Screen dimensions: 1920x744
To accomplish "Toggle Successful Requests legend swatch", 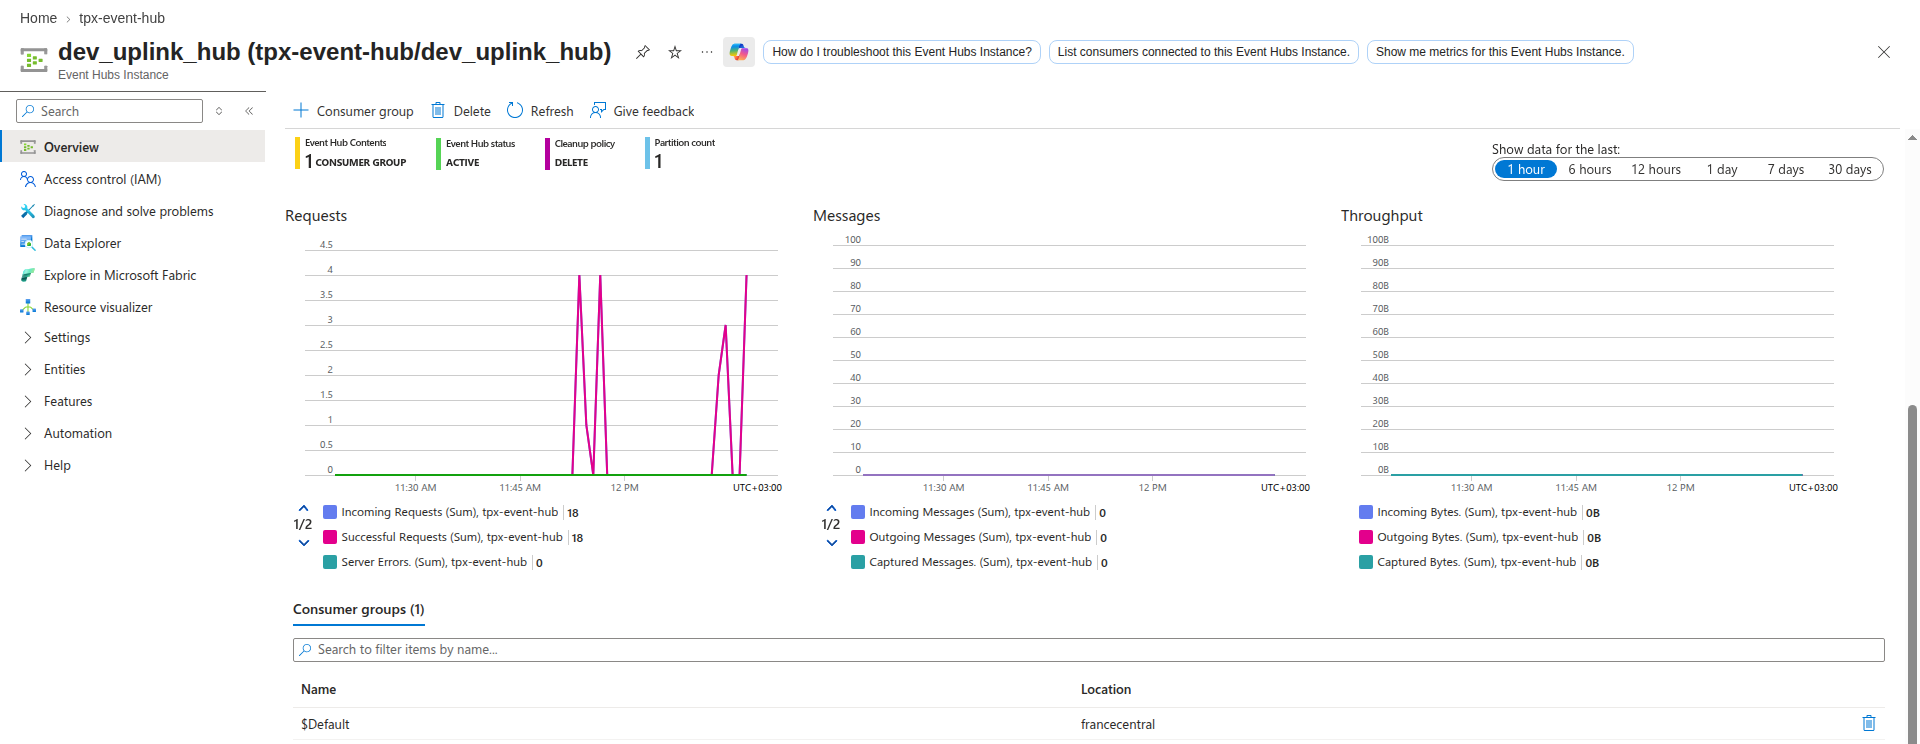I will click(x=330, y=537).
